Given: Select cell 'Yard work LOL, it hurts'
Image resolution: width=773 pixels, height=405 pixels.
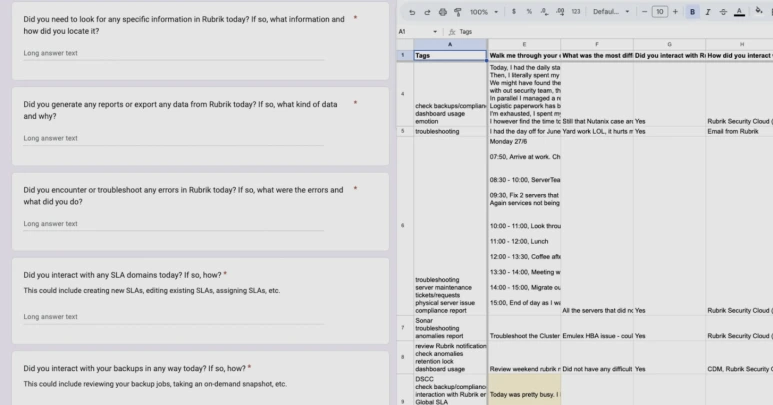Looking at the screenshot, I should coord(597,131).
